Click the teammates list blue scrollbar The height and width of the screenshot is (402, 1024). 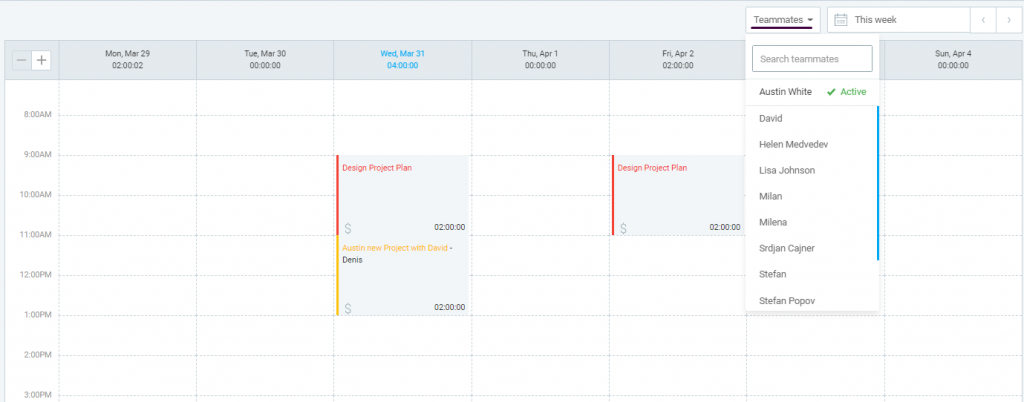(x=878, y=182)
